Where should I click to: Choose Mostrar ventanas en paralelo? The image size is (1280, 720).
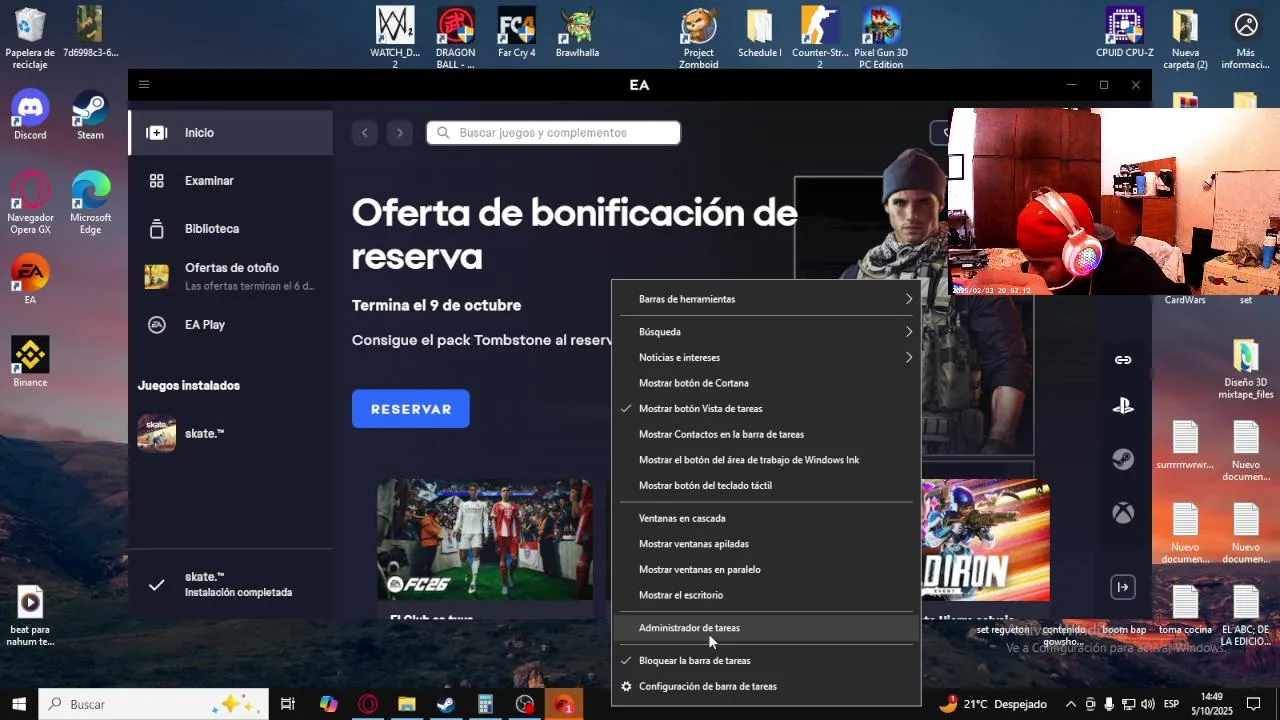766,570
